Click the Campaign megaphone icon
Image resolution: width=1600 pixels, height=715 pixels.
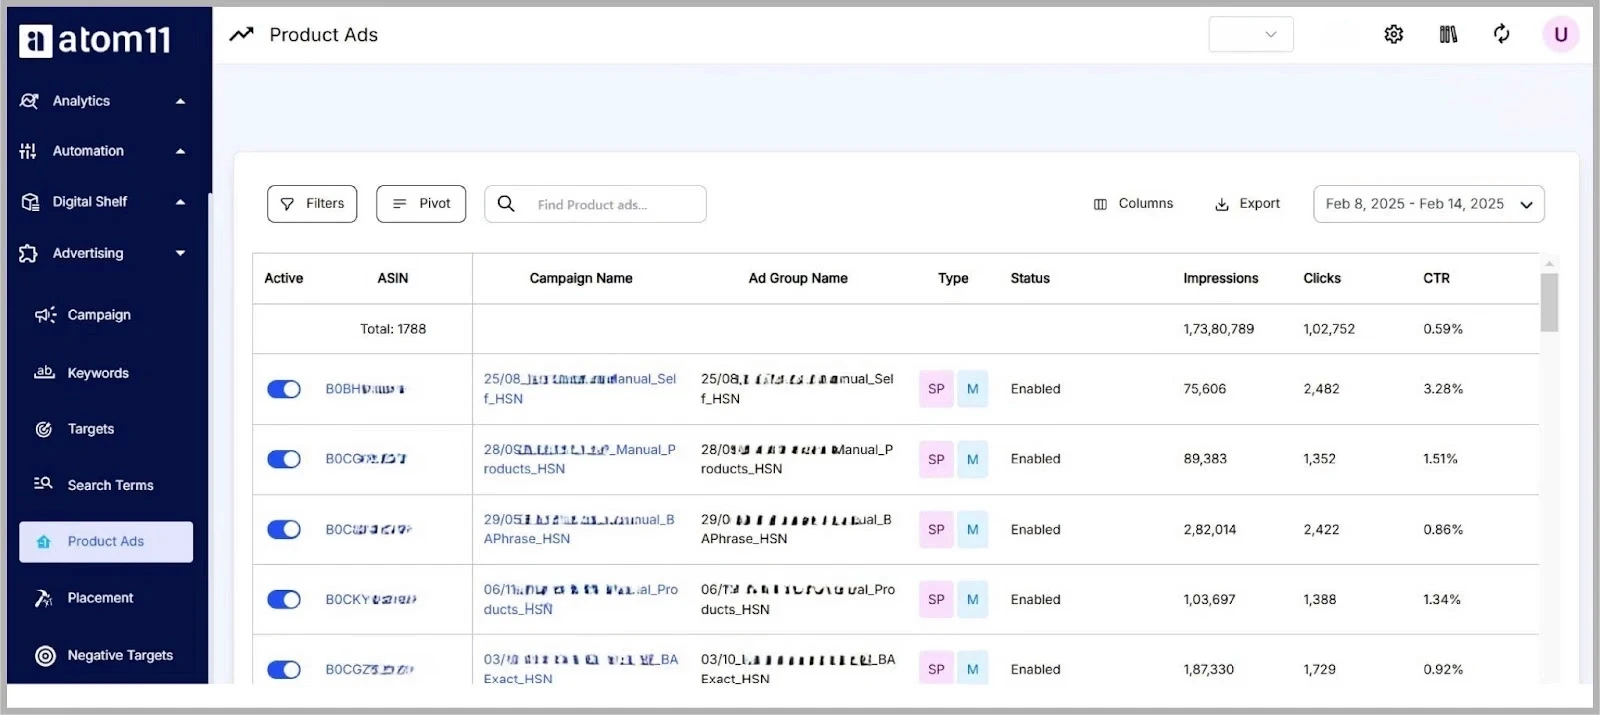tap(45, 315)
